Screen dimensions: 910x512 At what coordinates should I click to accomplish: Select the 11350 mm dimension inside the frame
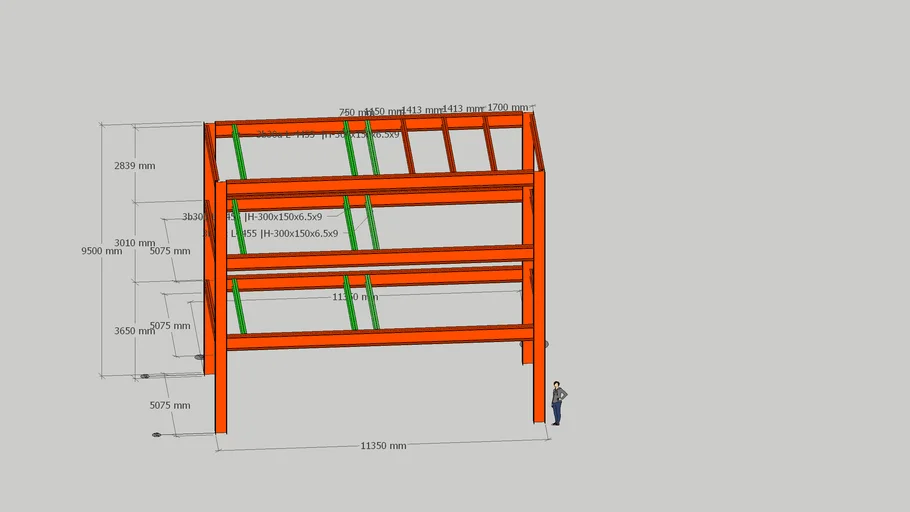point(355,297)
